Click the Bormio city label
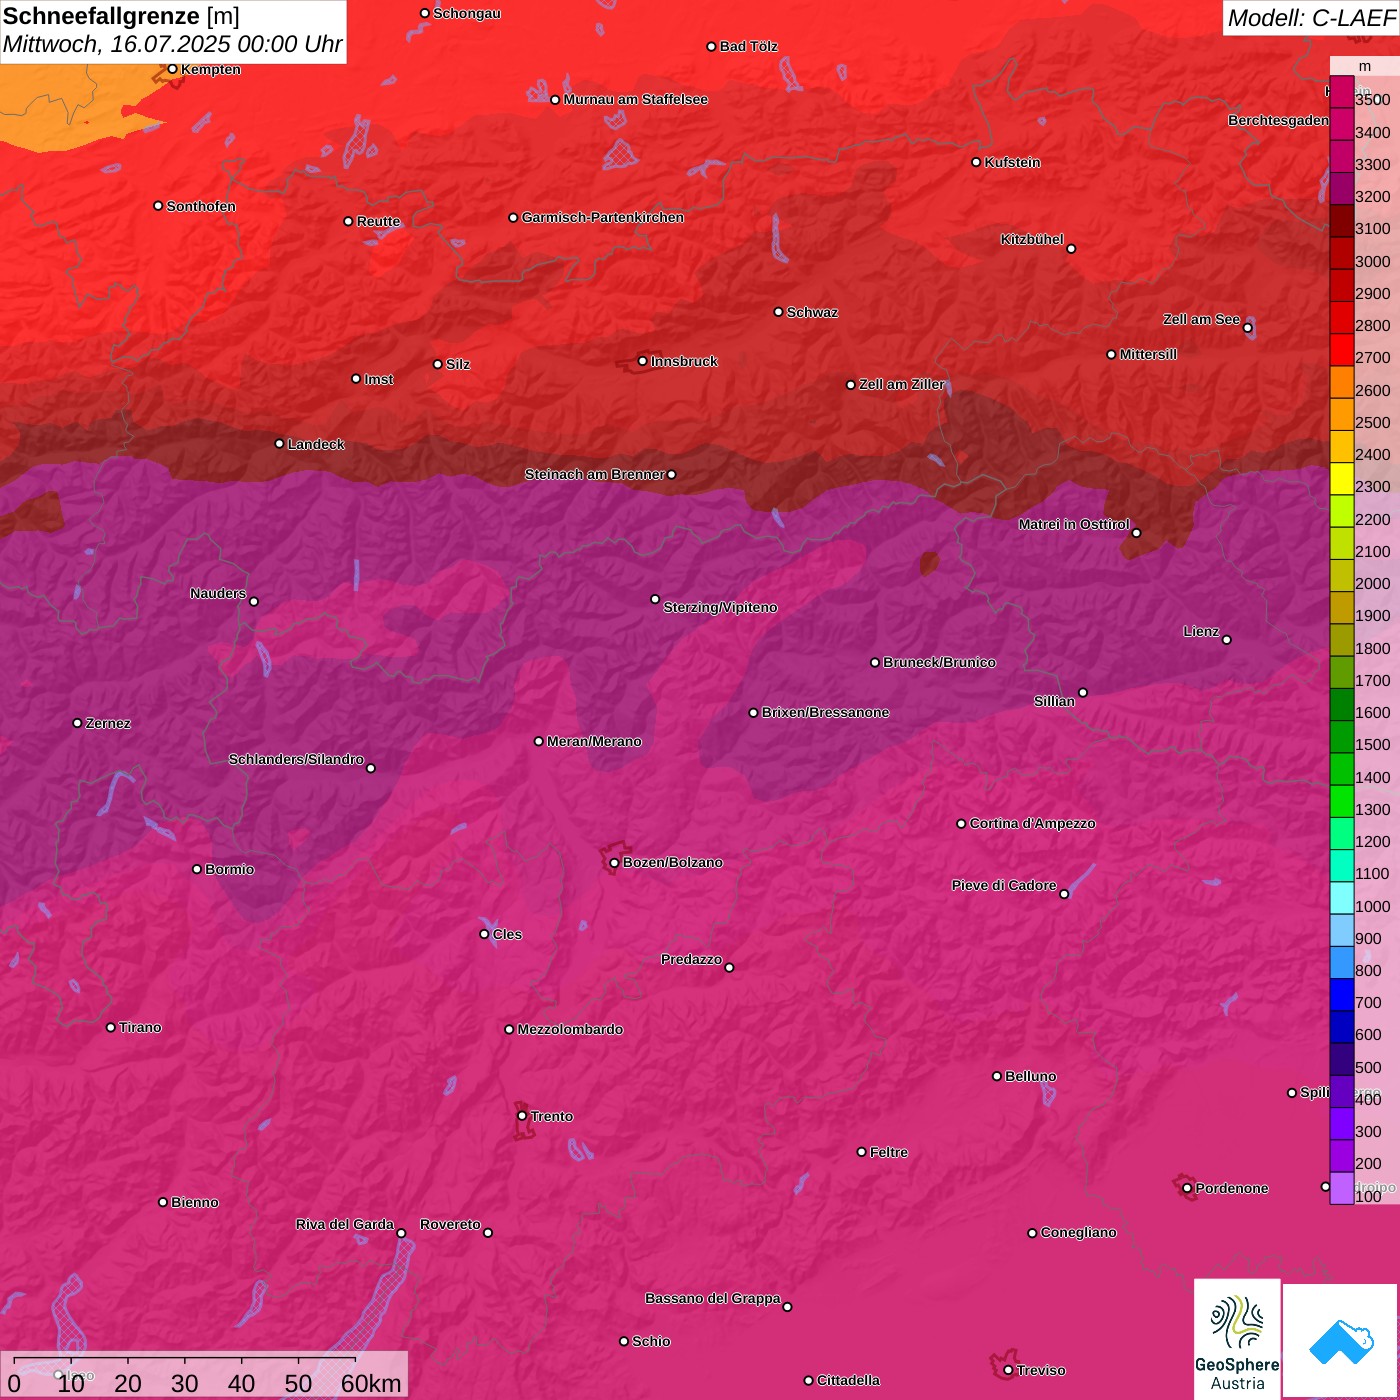 [229, 869]
